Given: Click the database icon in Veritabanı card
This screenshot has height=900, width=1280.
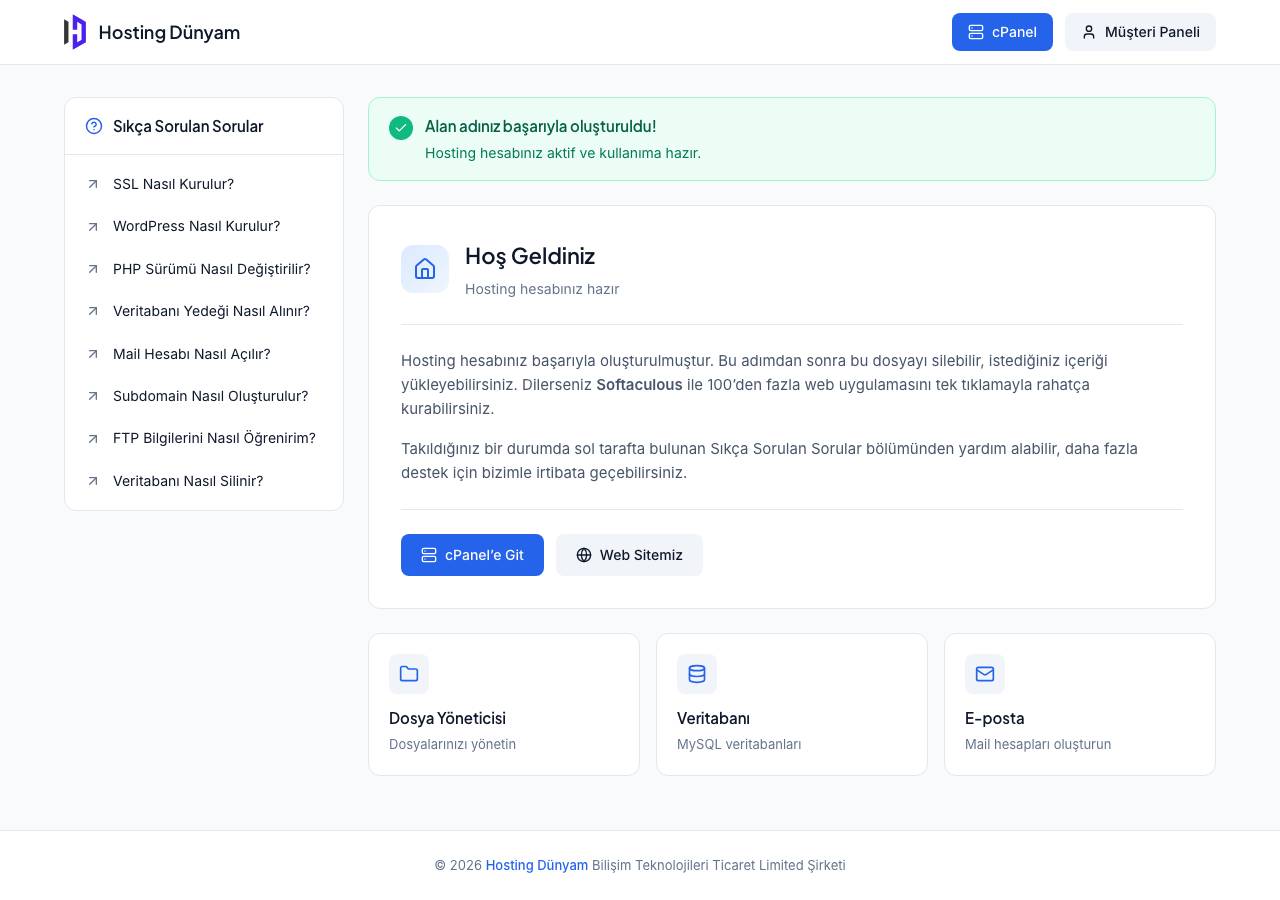Looking at the screenshot, I should point(697,674).
